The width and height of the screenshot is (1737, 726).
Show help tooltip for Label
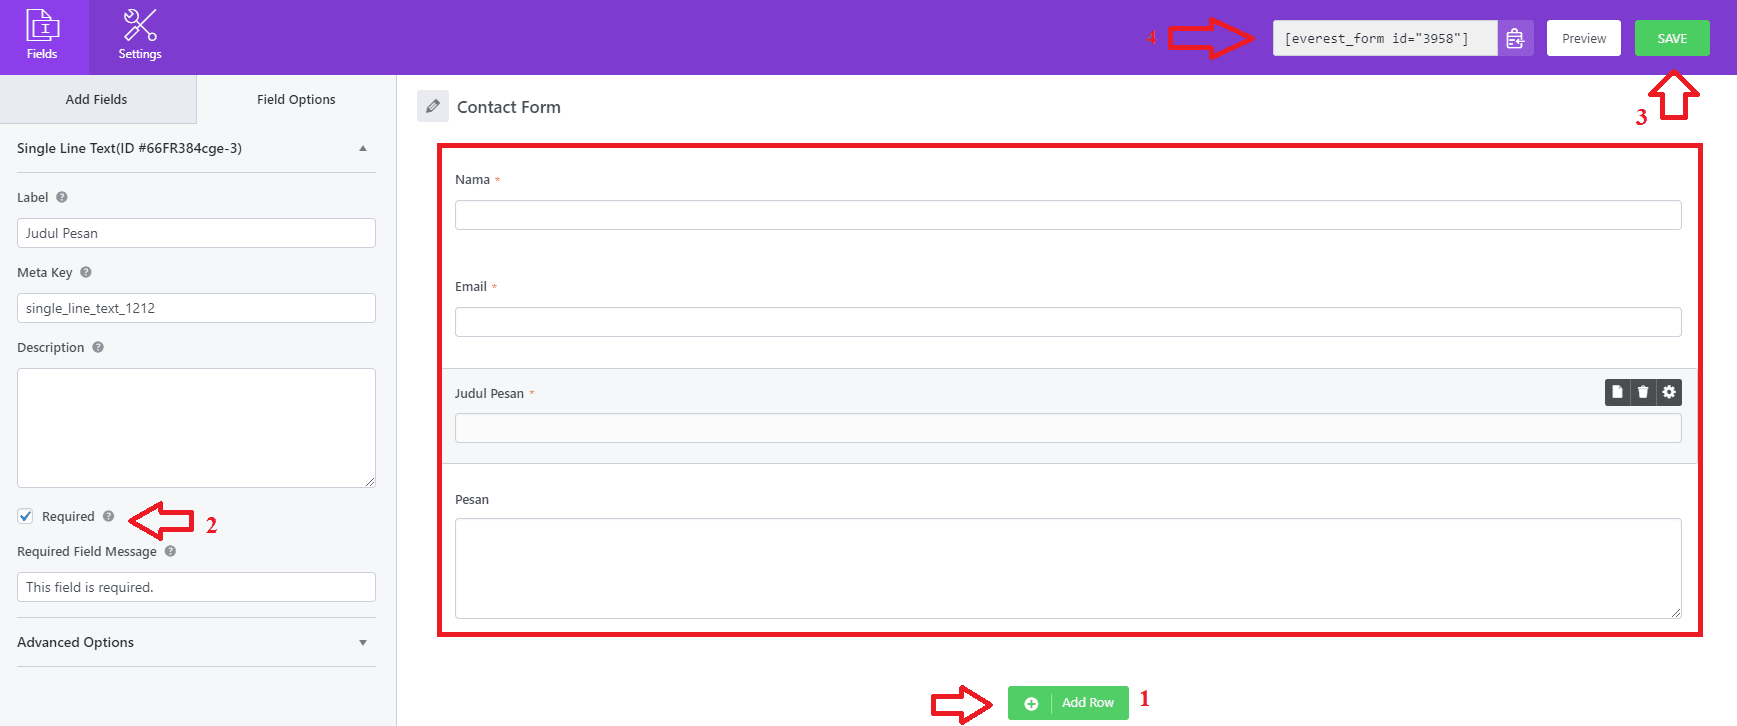[x=62, y=197]
